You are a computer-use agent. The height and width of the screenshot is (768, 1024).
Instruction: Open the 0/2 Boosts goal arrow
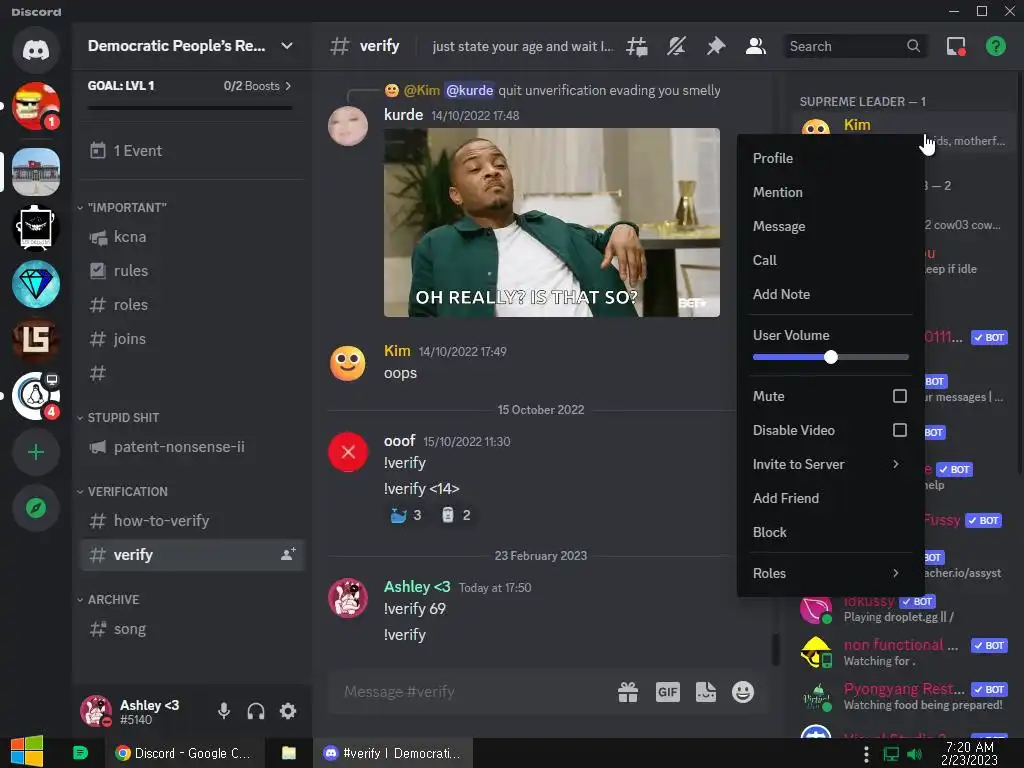[288, 86]
